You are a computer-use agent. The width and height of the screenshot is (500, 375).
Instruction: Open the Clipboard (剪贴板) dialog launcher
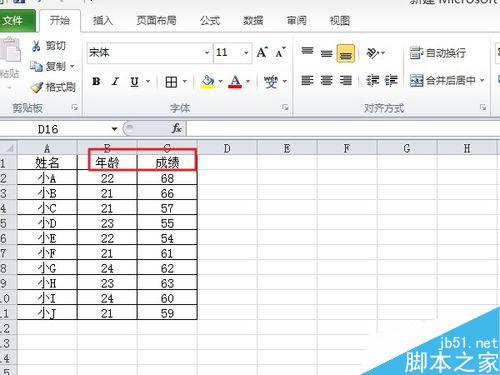point(75,108)
